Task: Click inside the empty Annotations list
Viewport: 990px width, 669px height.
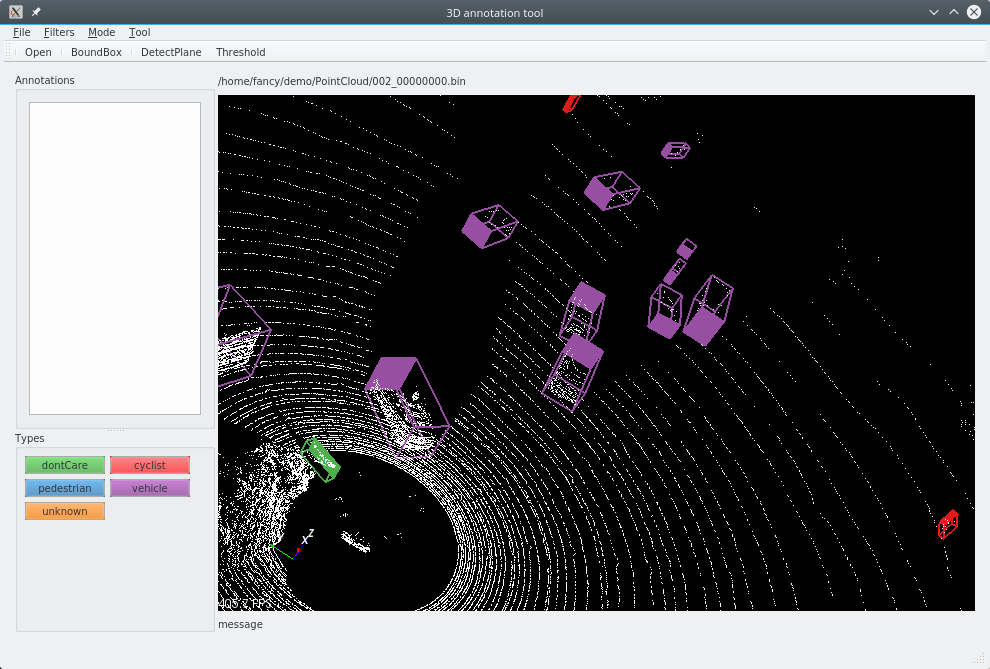Action: [115, 259]
